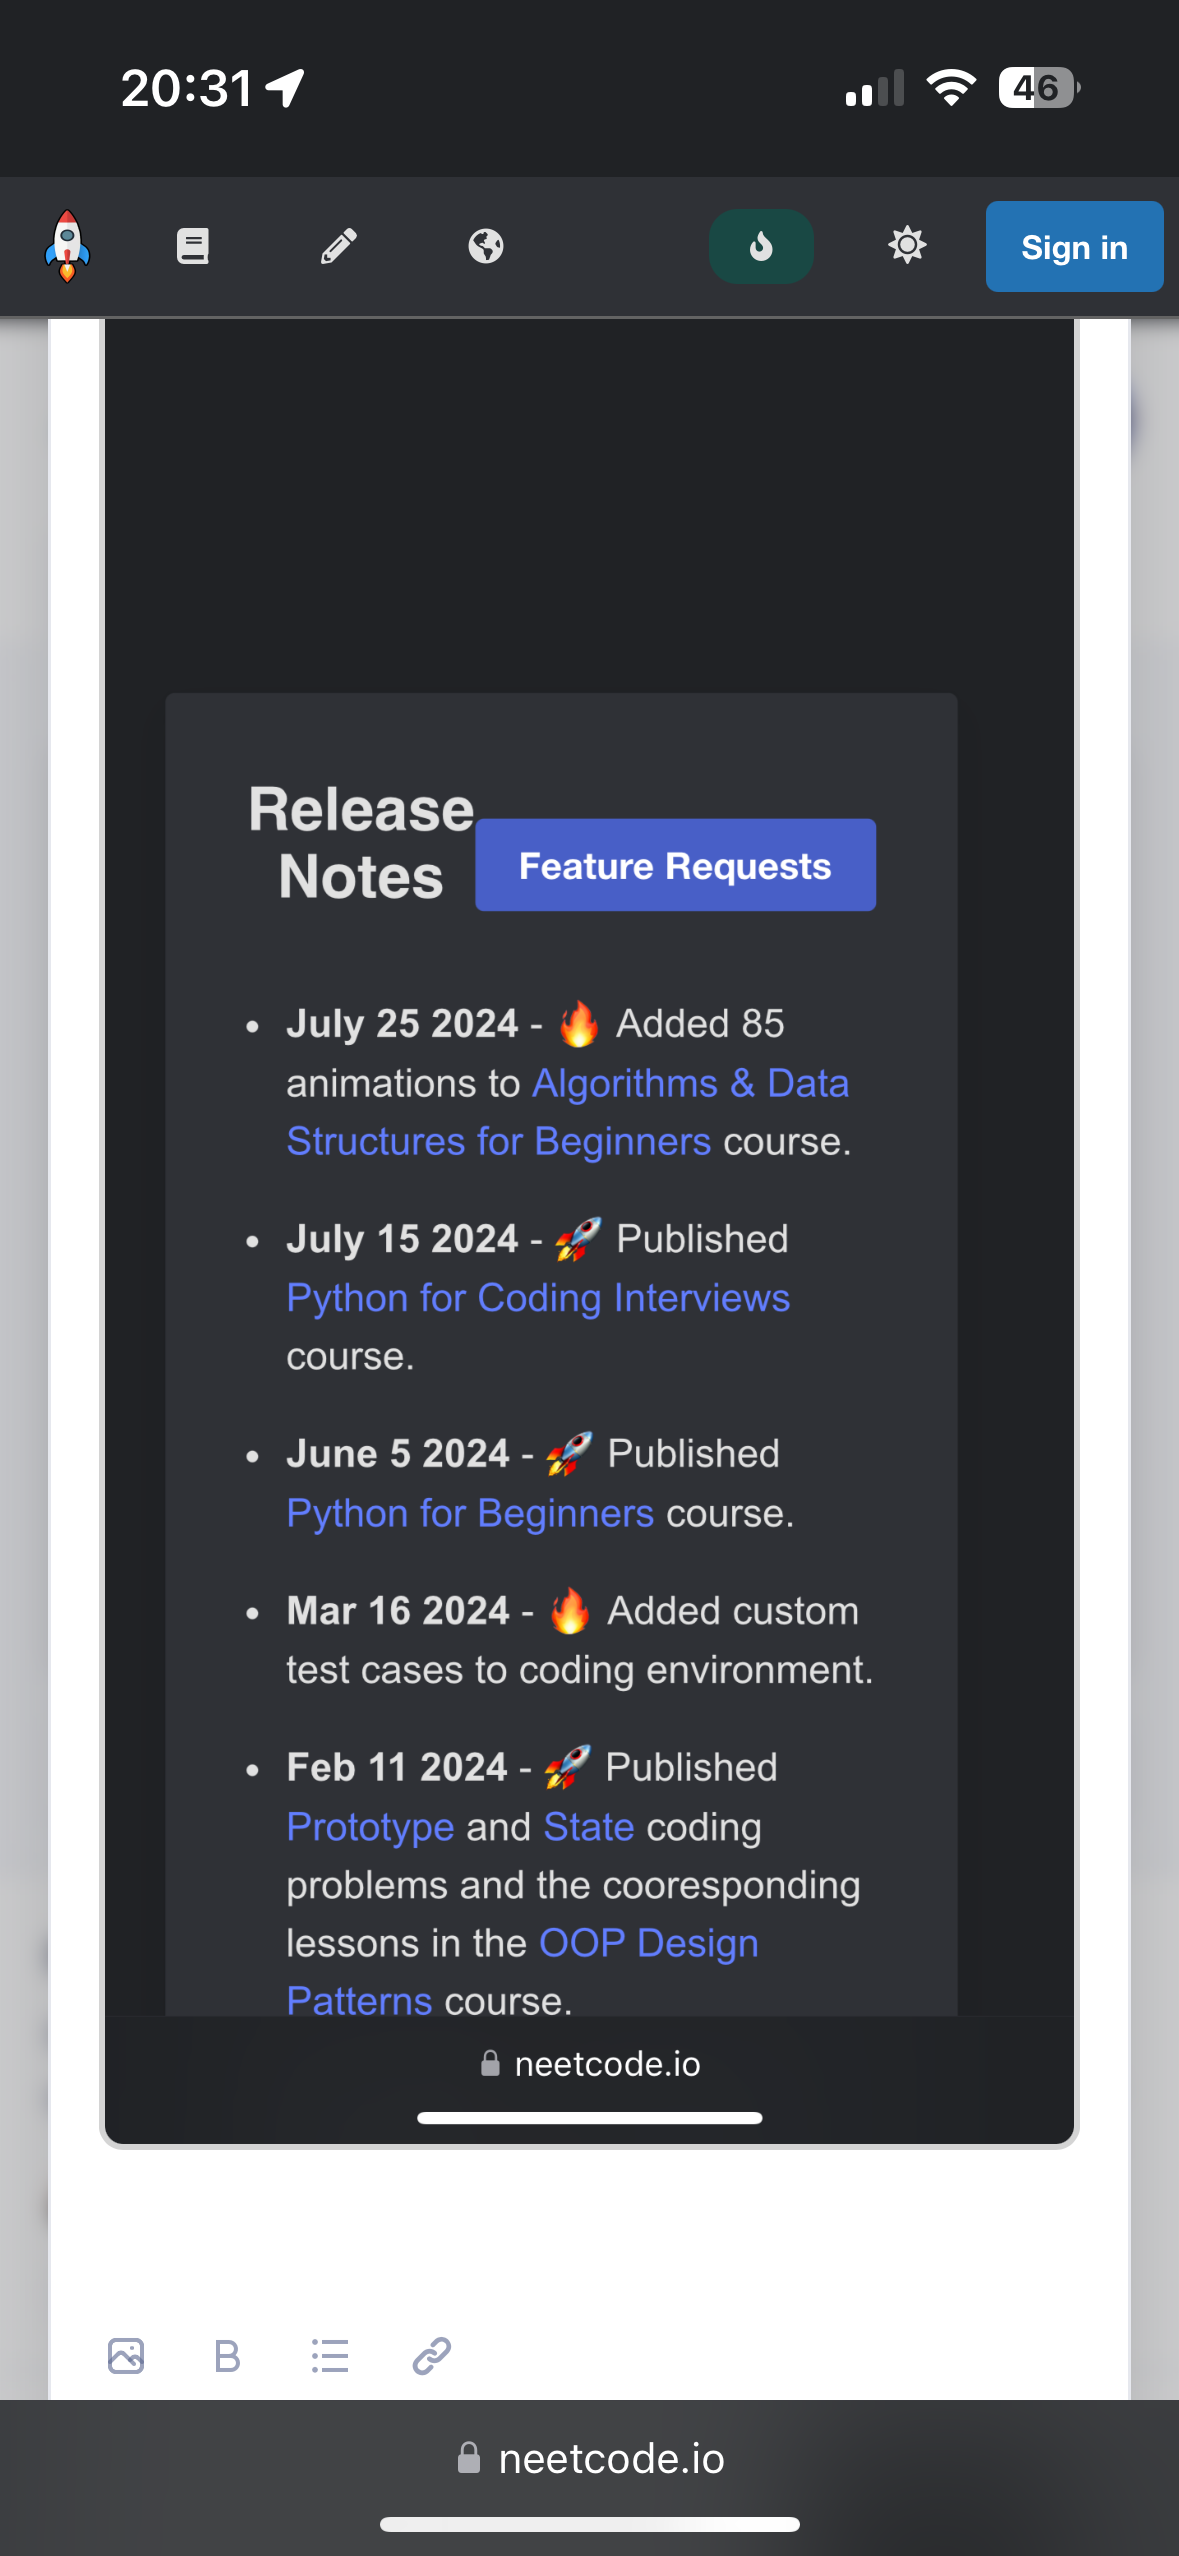Tap the 20:31 clock in status bar
Viewport: 1179px width, 2556px height.
187,88
